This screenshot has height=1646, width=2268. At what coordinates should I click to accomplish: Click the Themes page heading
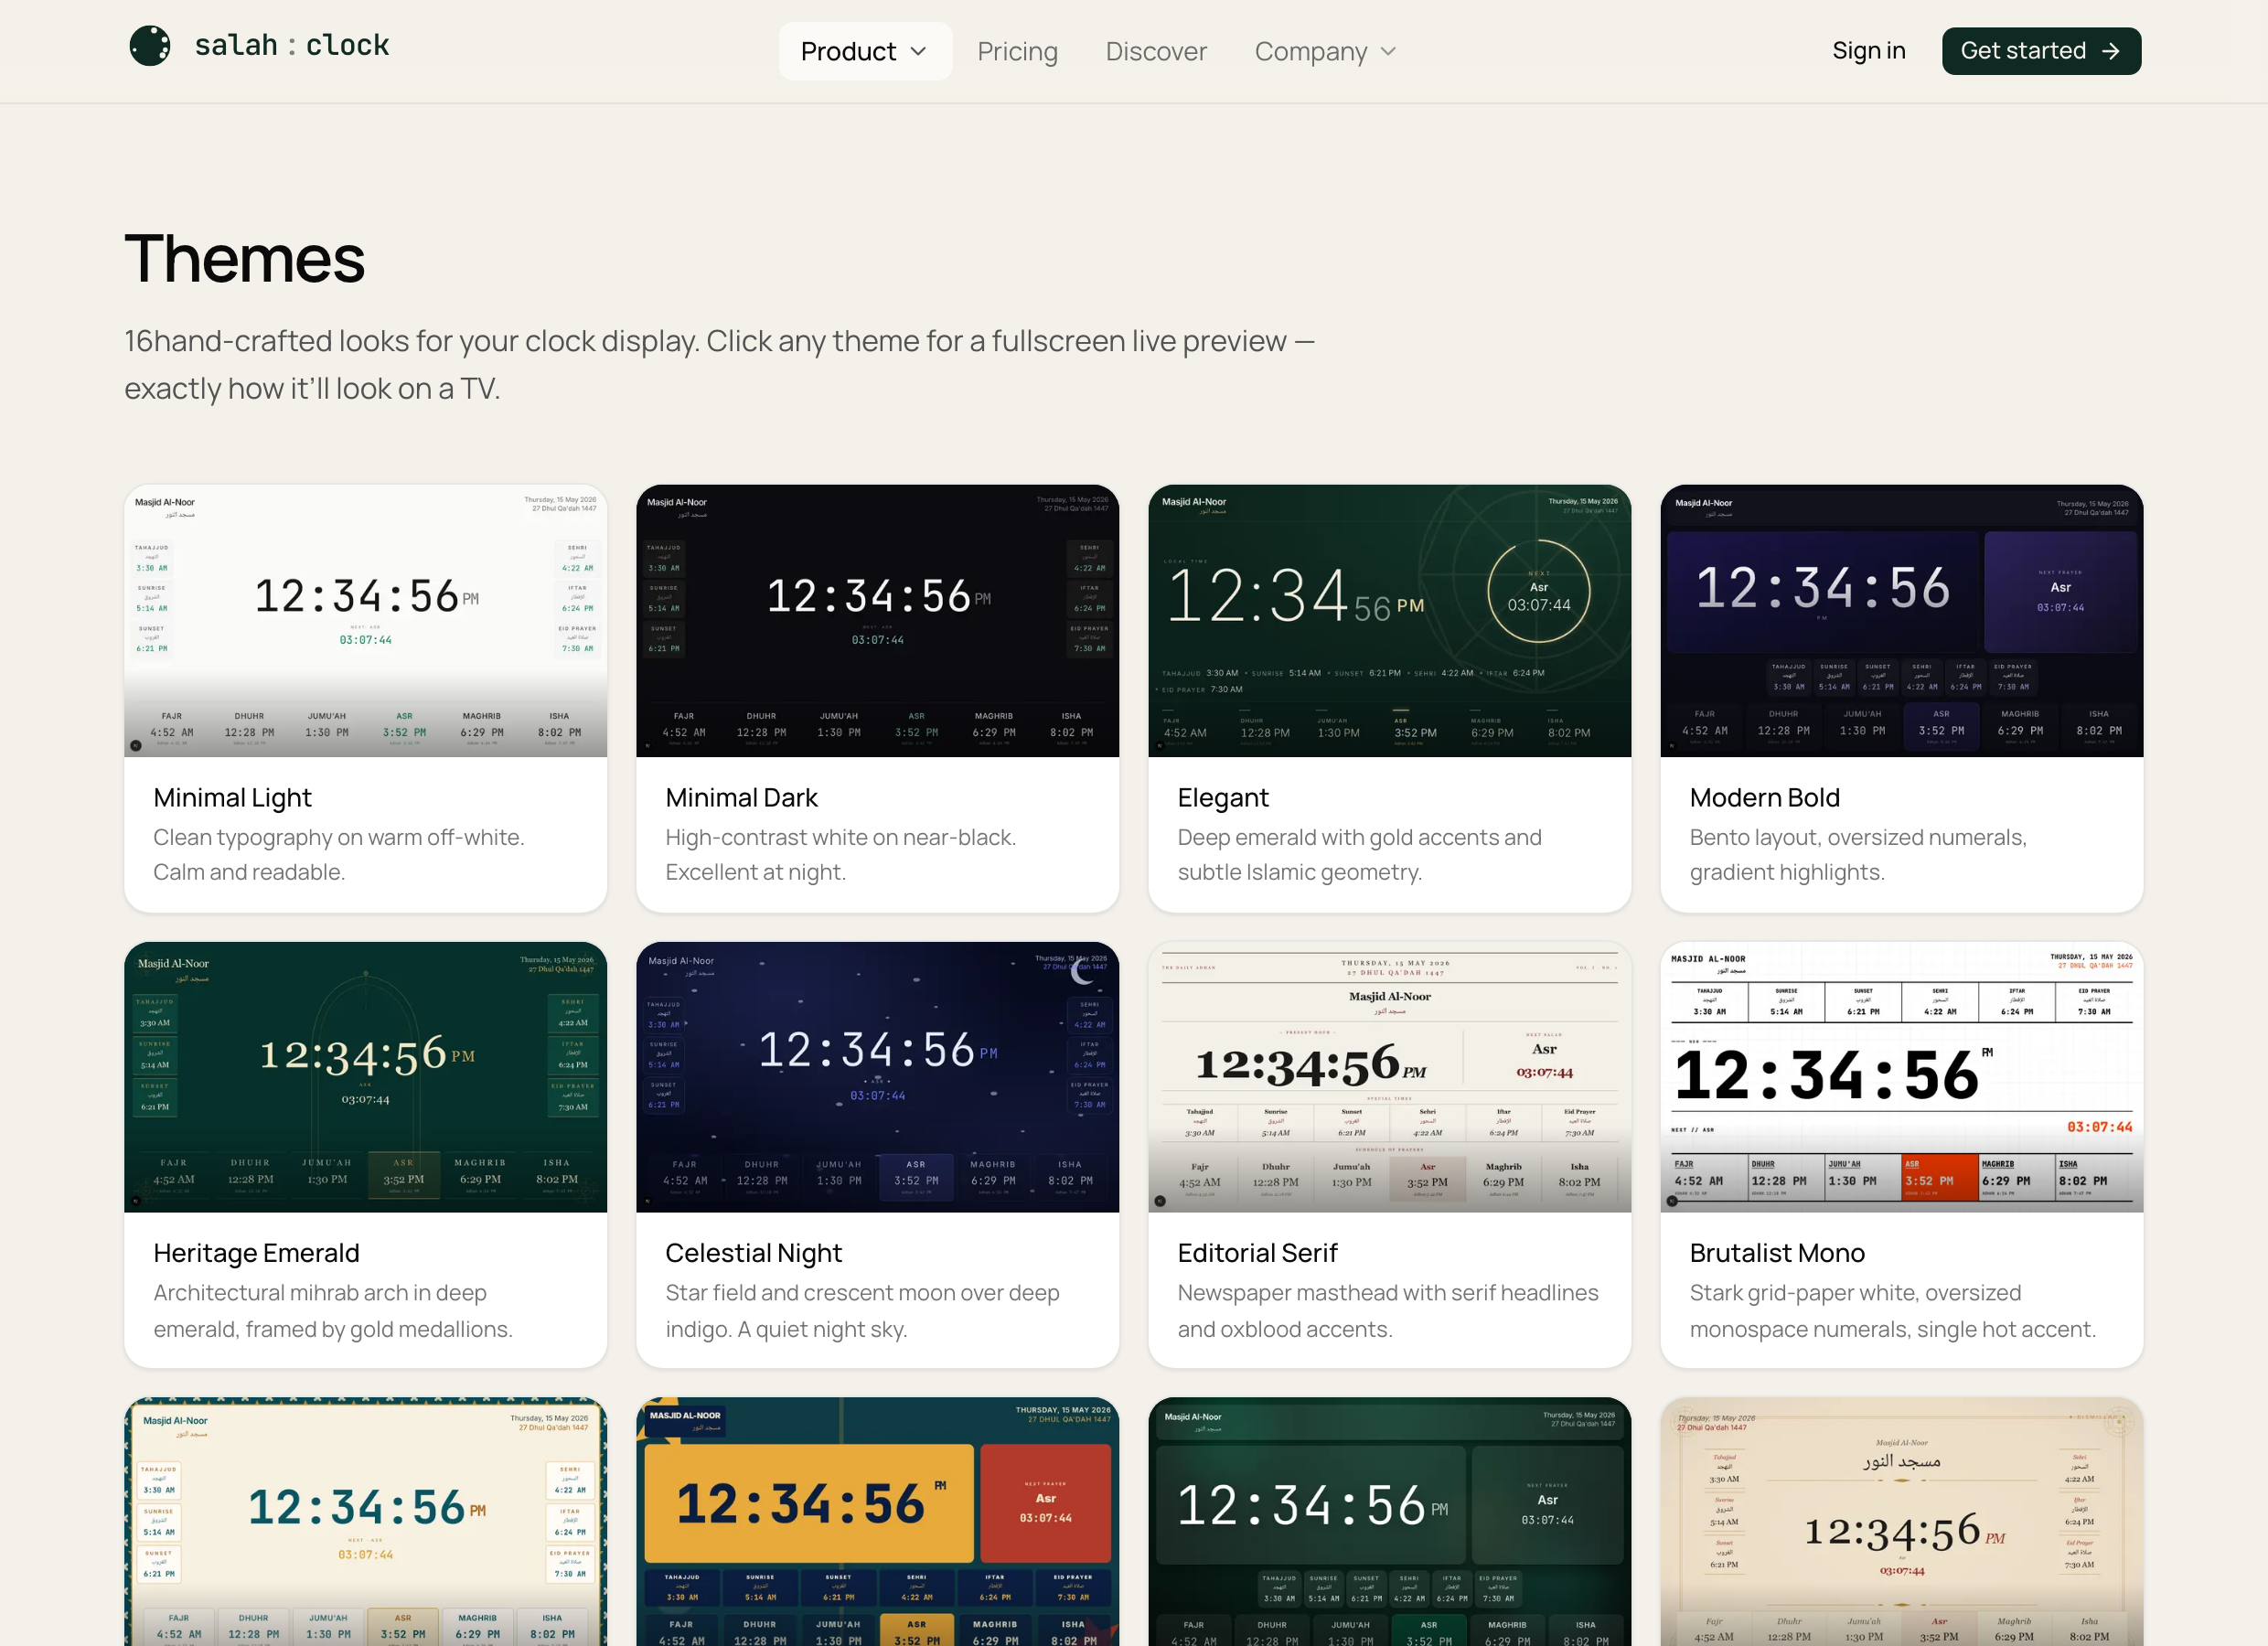(244, 258)
